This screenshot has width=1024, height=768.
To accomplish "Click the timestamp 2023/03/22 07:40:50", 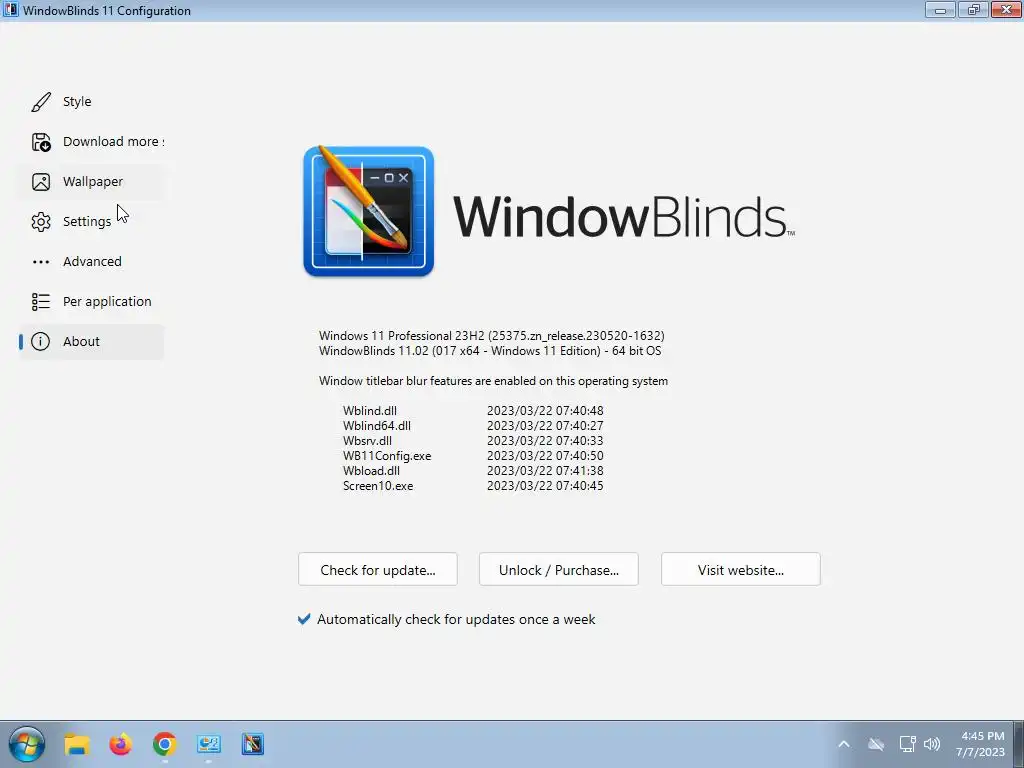I will 545,456.
